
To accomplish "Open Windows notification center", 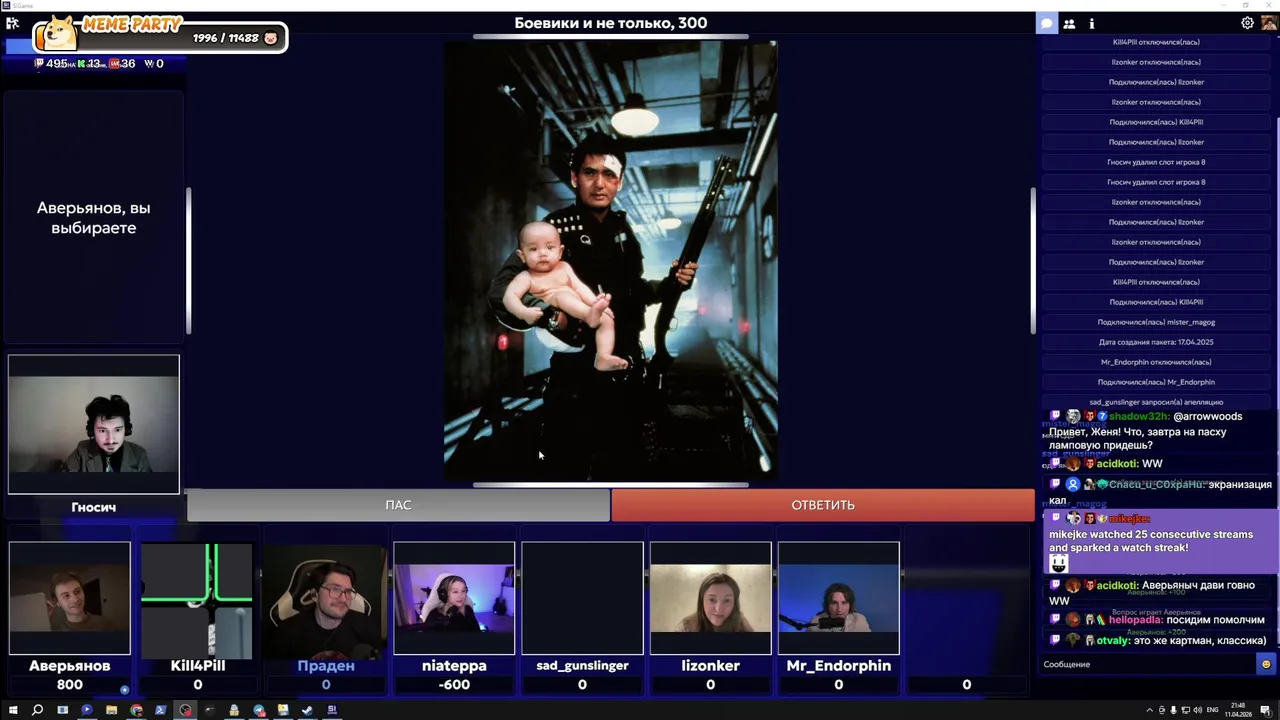I will point(1265,710).
